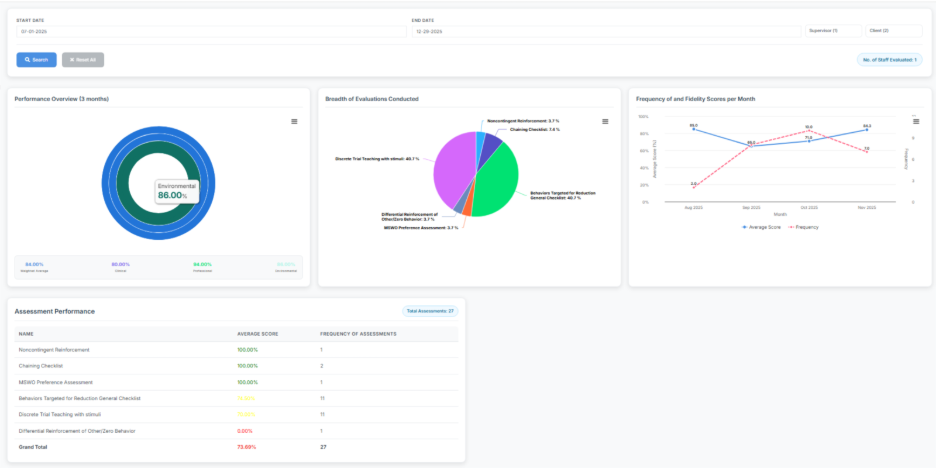Click the FREQUENCY OF ASSESSMENTS column header
The height and width of the screenshot is (468, 936).
pos(358,334)
